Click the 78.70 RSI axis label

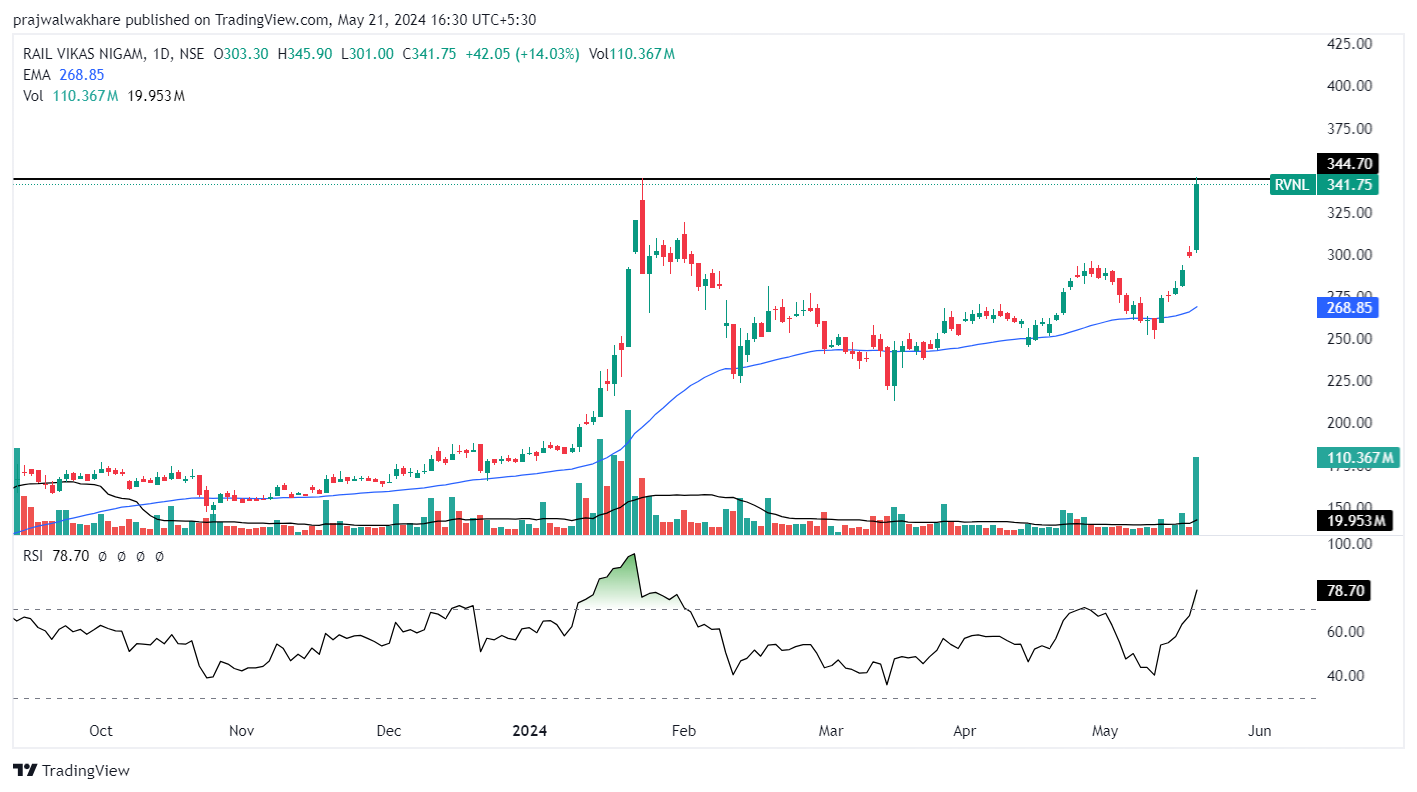[x=1343, y=591]
